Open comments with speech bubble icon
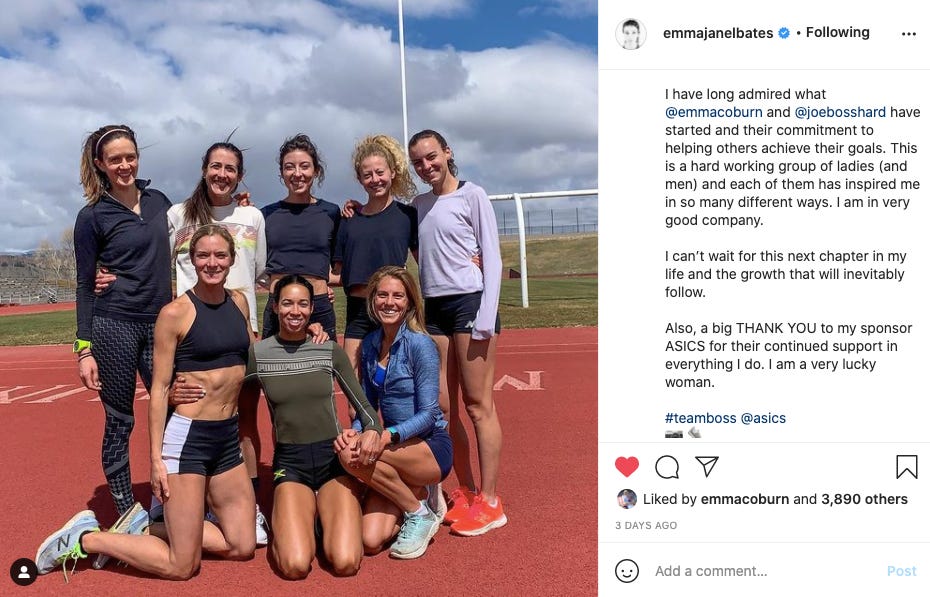The image size is (930, 597). [x=667, y=467]
